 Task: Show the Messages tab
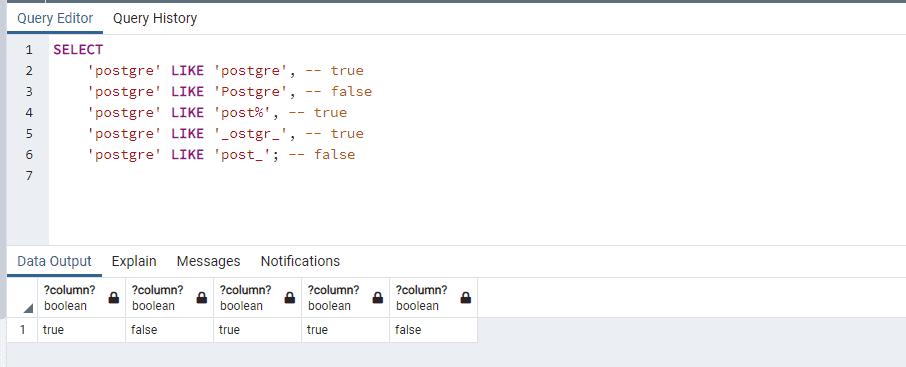(209, 261)
